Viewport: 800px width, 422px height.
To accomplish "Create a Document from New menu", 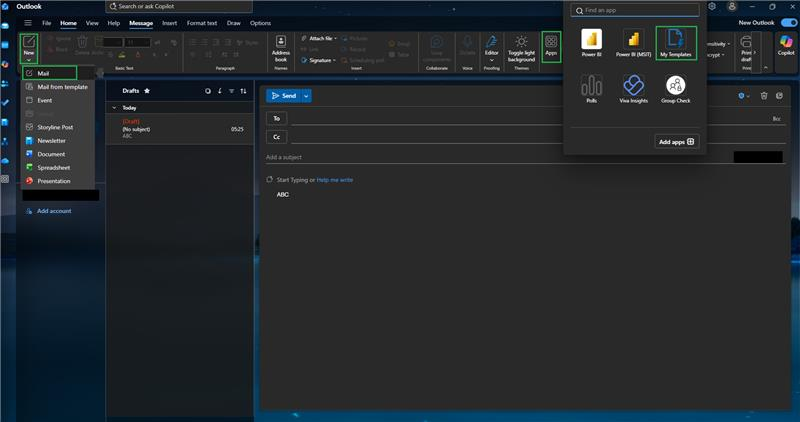I will coord(58,154).
